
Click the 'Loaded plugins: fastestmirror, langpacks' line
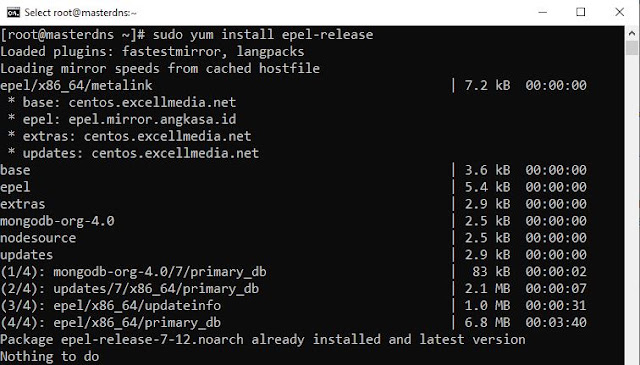tap(152, 52)
